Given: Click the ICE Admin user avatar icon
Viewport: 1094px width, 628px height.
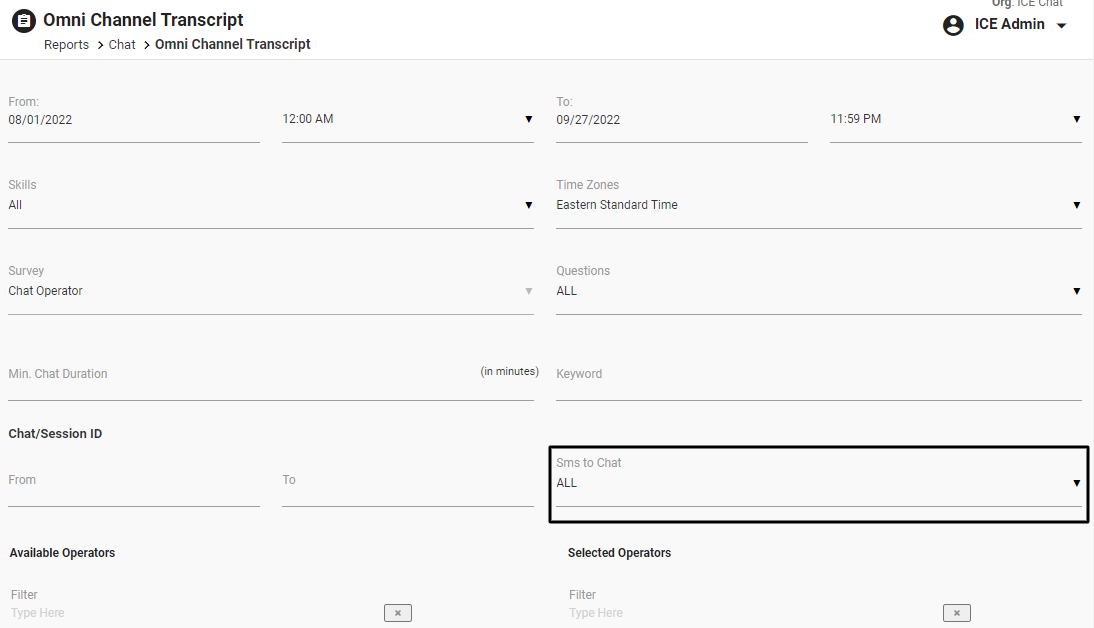Looking at the screenshot, I should pos(953,25).
